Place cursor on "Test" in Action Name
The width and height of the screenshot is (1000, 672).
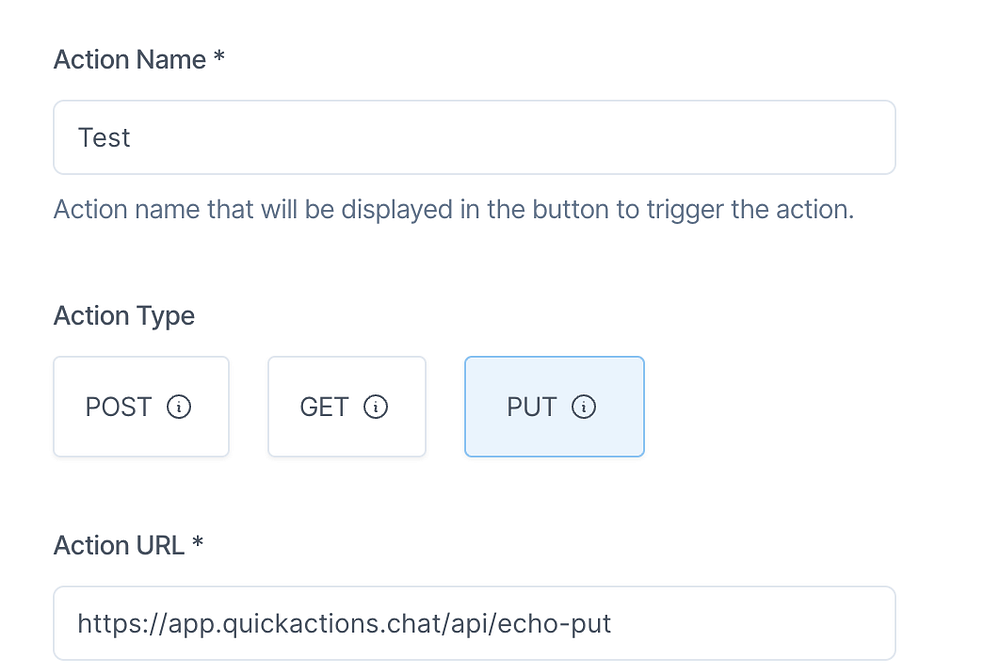[104, 137]
